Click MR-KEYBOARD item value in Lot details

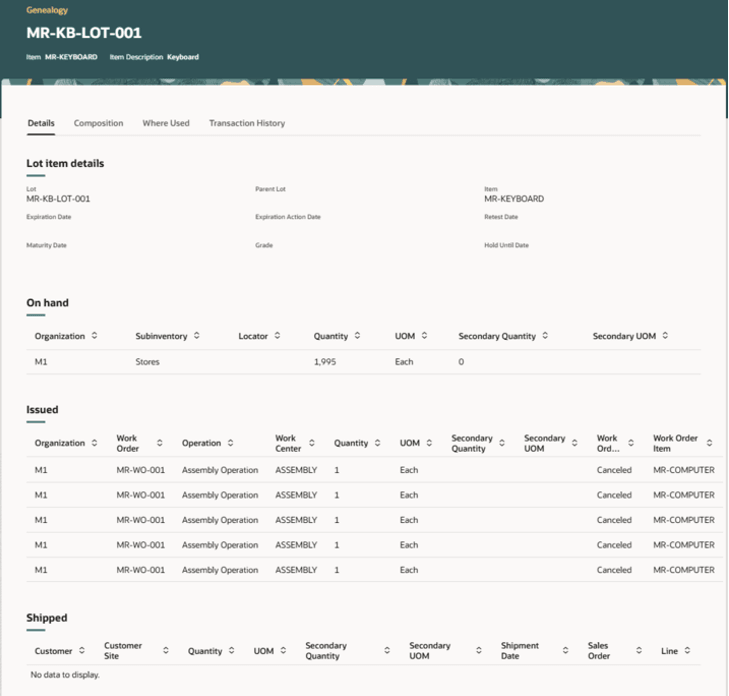click(x=514, y=199)
